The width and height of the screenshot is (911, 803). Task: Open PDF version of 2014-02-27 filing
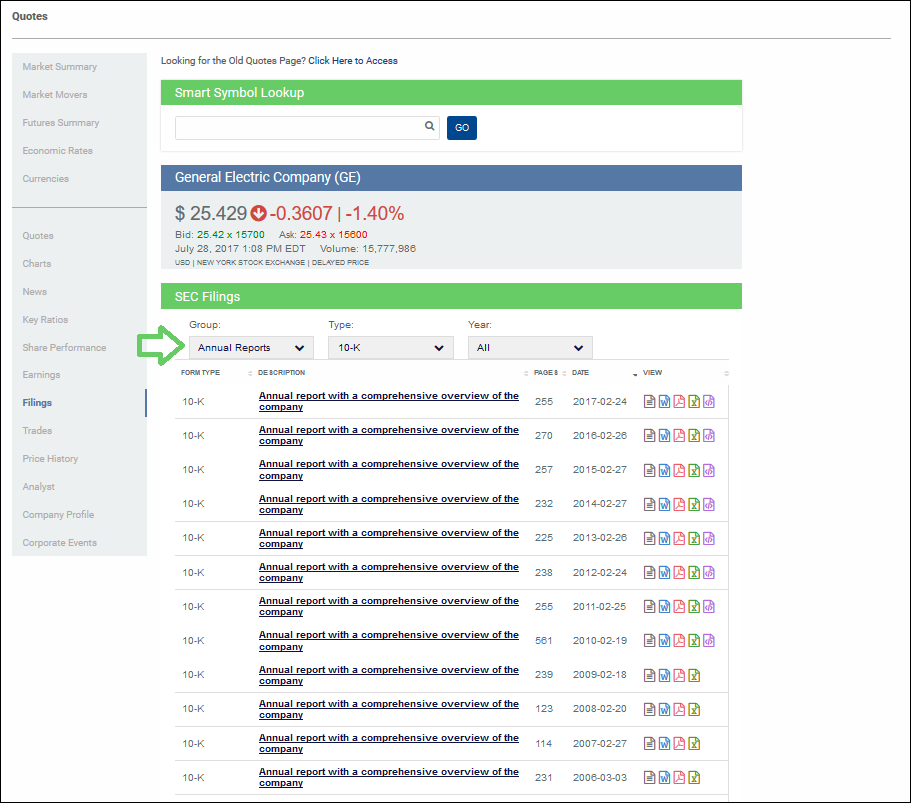(x=679, y=504)
